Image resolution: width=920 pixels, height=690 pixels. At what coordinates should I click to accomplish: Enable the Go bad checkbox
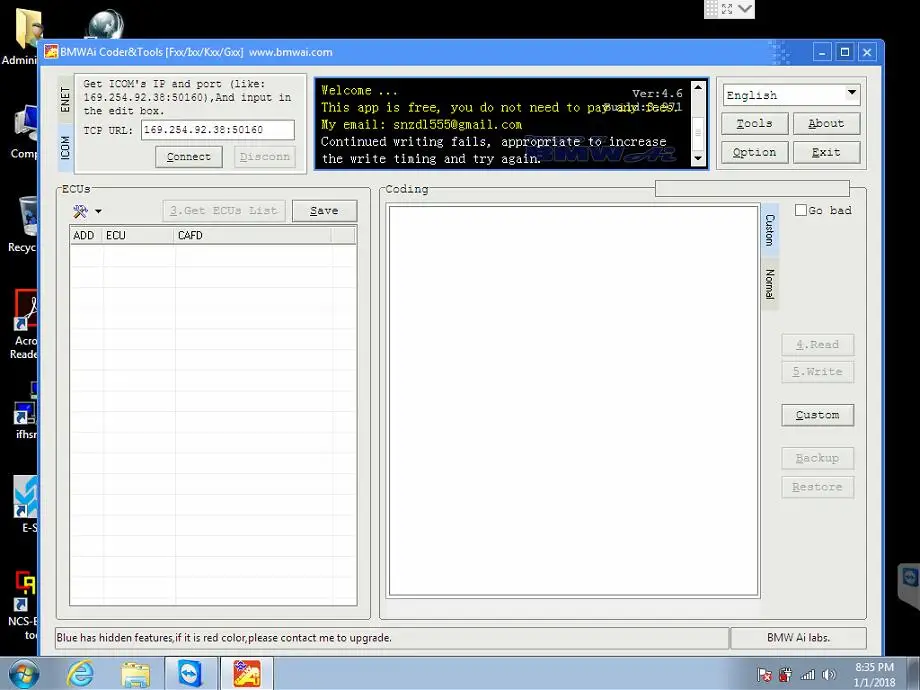pos(800,210)
